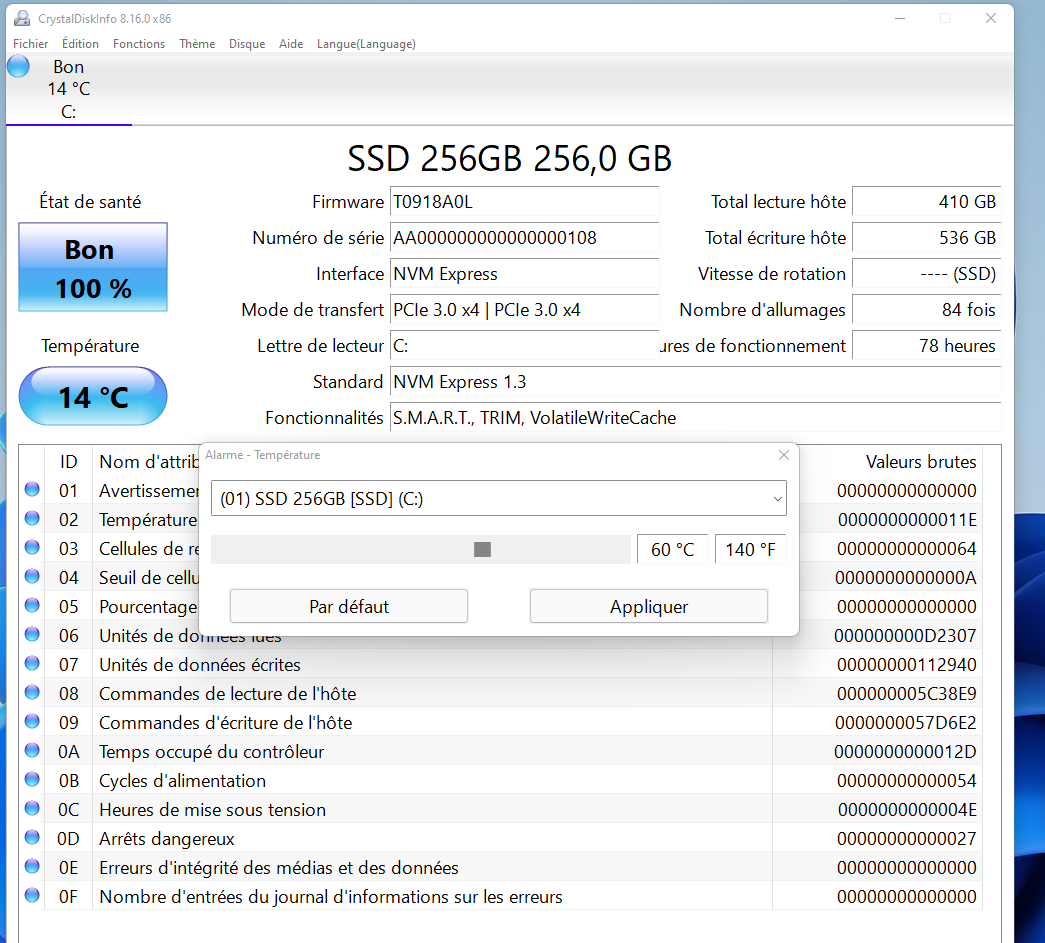Screen dimensions: 1045x943
Task: Click the temperature alarm slider handle
Action: pos(482,549)
